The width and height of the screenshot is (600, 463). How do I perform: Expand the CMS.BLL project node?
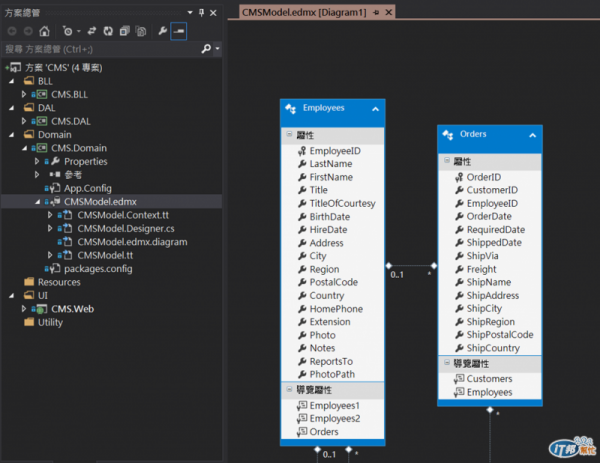(x=24, y=94)
